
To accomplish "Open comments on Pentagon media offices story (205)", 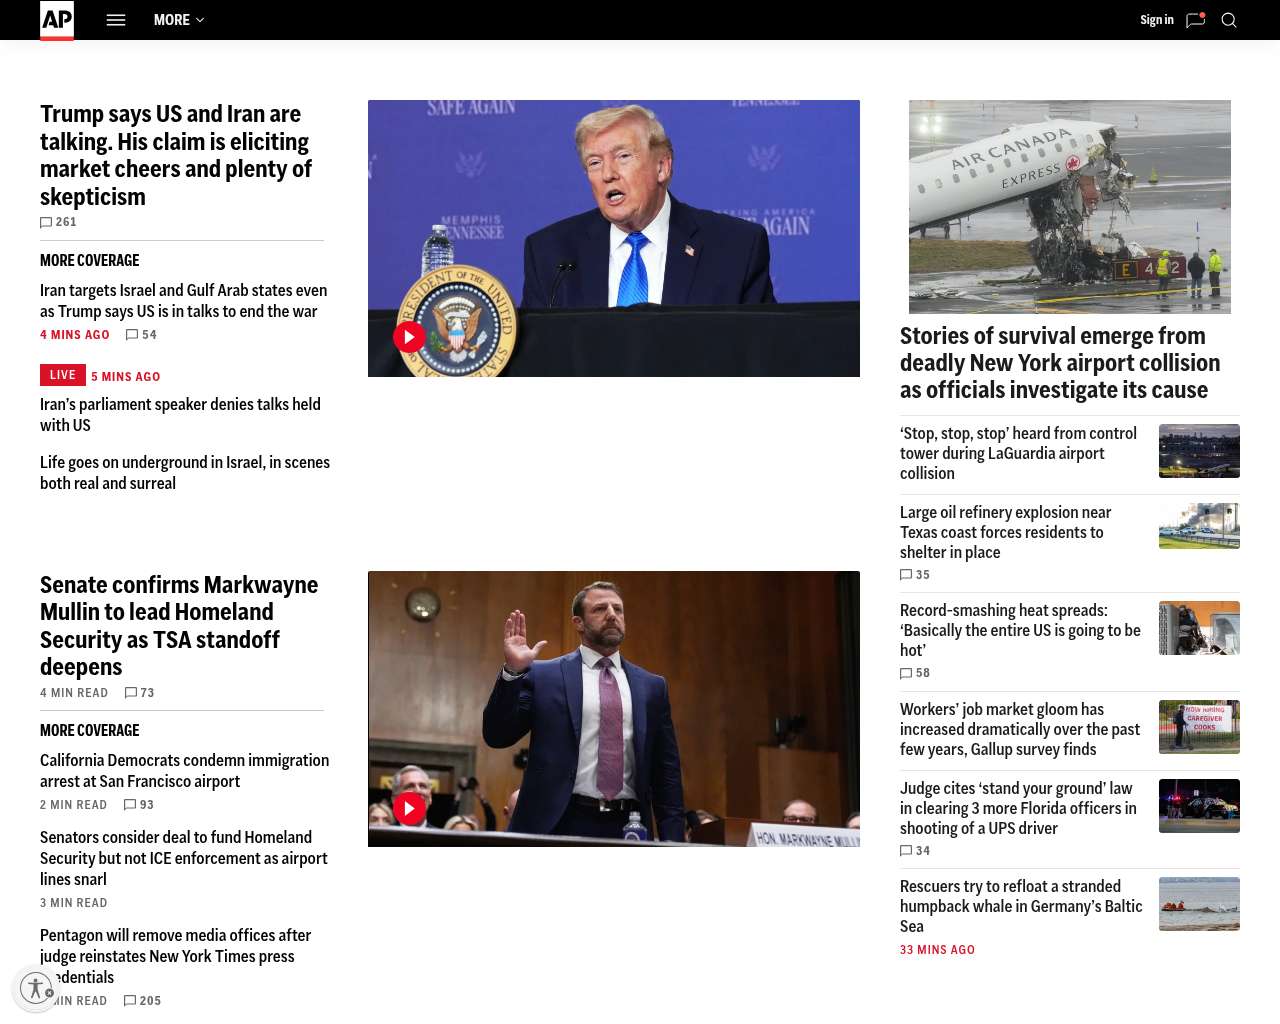I will click(x=142, y=1001).
